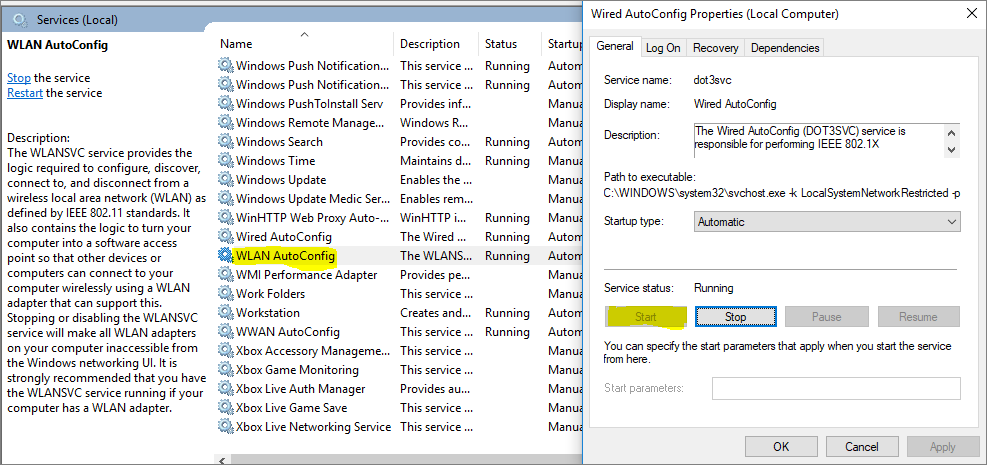Click the dot3svc service name value
Viewport: 987px width, 465px height.
[713, 80]
